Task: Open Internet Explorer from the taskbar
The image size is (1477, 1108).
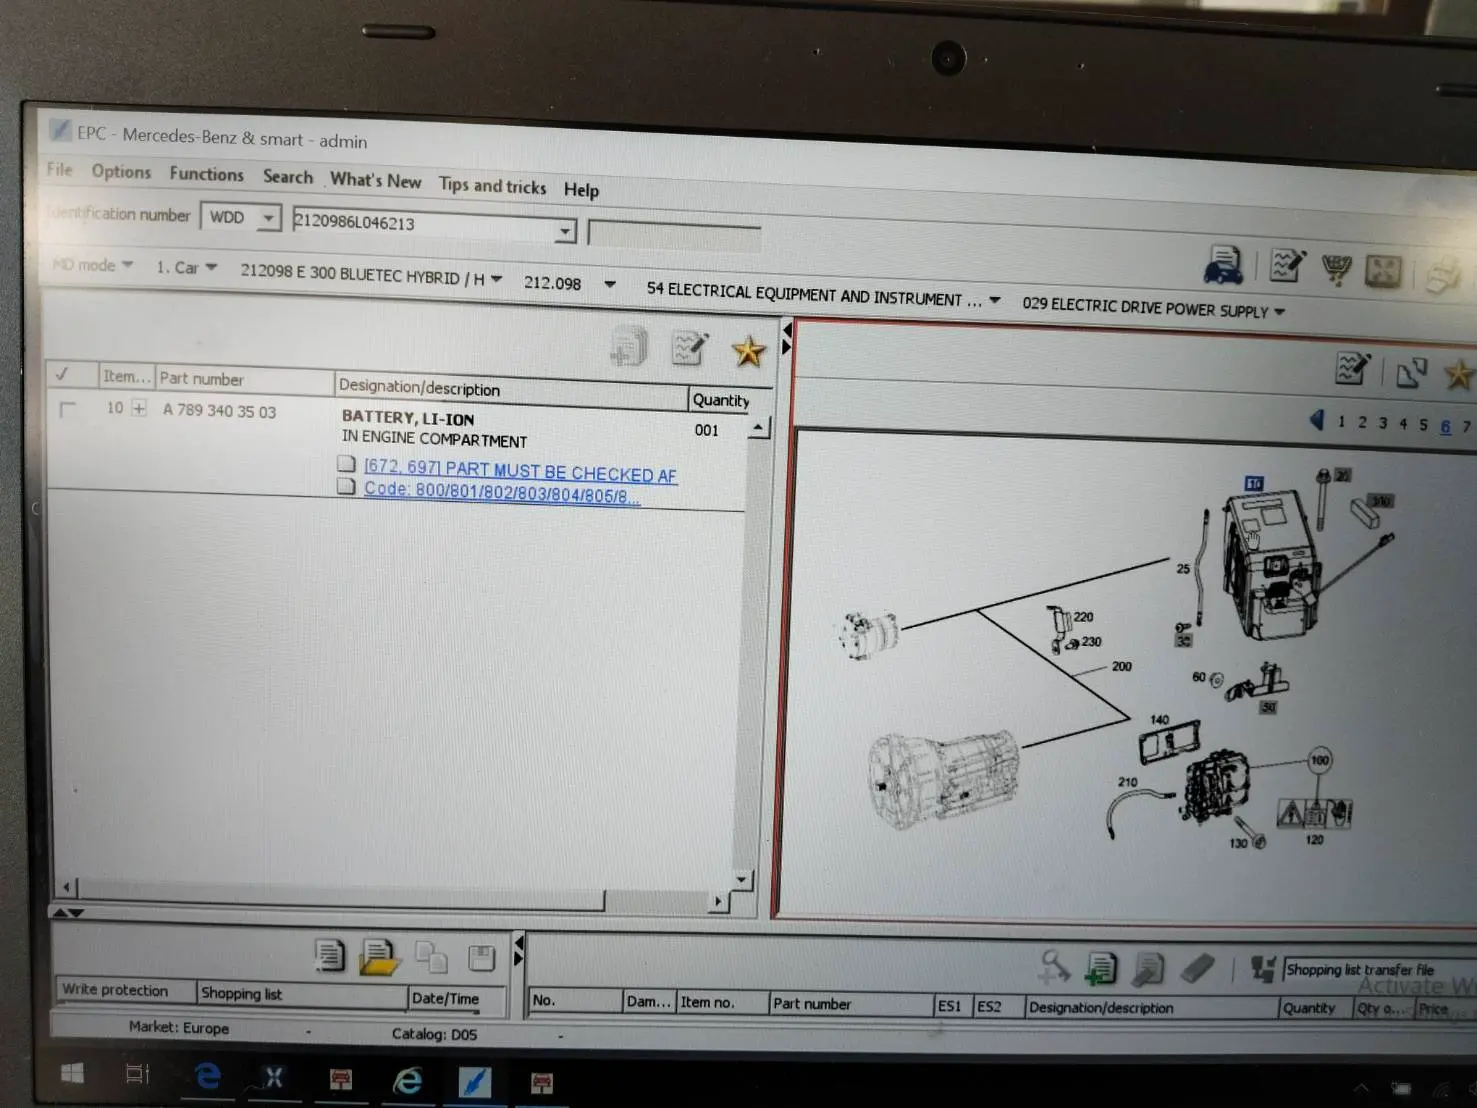Action: [x=407, y=1080]
